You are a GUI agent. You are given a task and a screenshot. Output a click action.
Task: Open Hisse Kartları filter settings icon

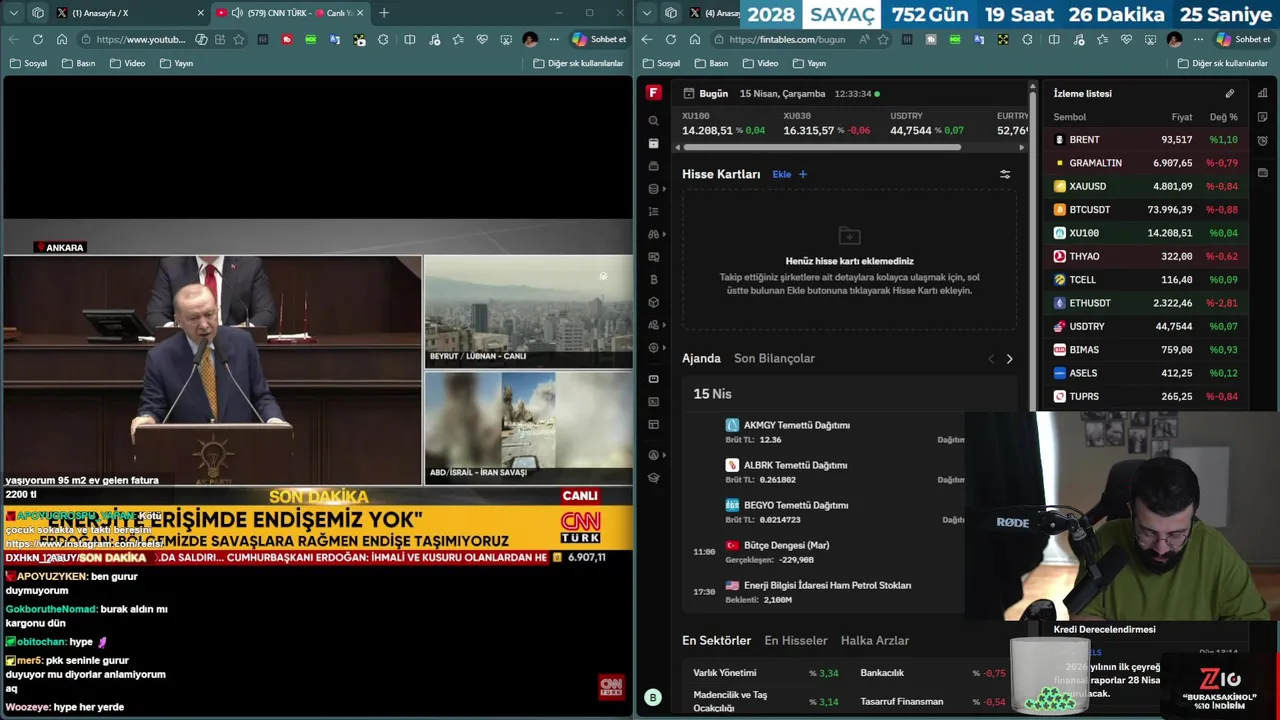coord(1005,174)
